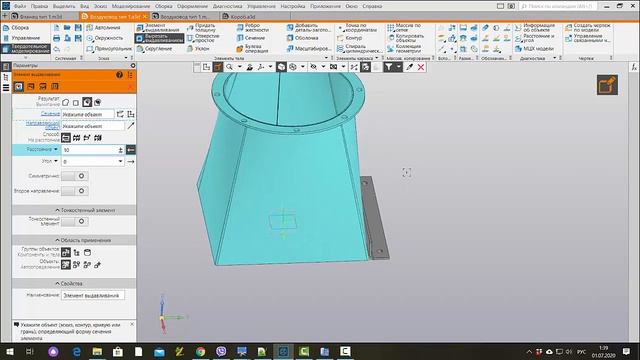Viewport: 640px width, 360px height.
Task: Open the Справка menu
Action: [x=372, y=6]
